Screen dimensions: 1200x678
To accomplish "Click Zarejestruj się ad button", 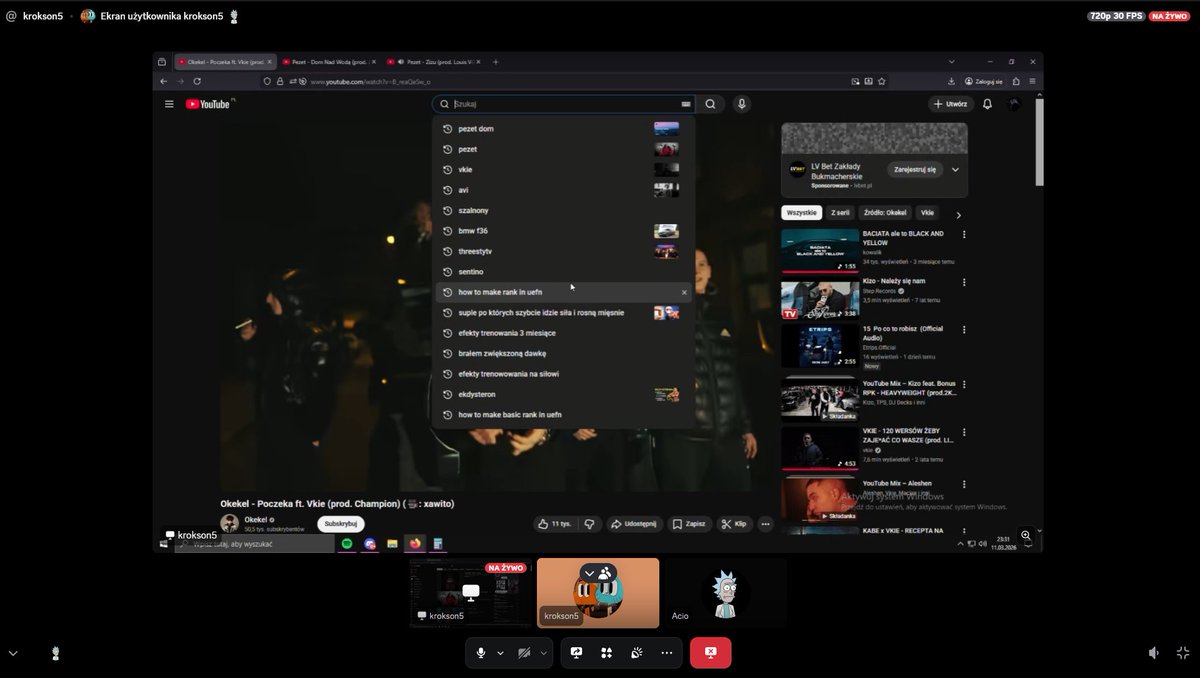I will pos(915,170).
